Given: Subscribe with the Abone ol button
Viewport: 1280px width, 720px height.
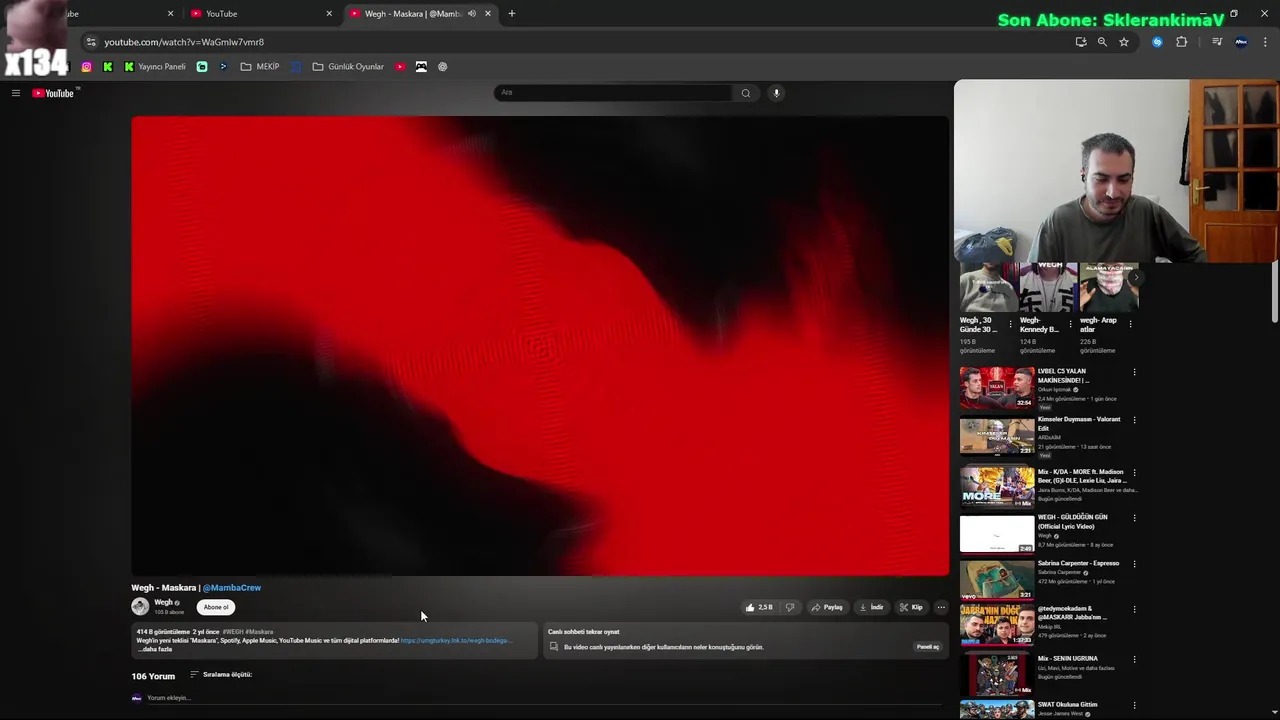Looking at the screenshot, I should 216,607.
